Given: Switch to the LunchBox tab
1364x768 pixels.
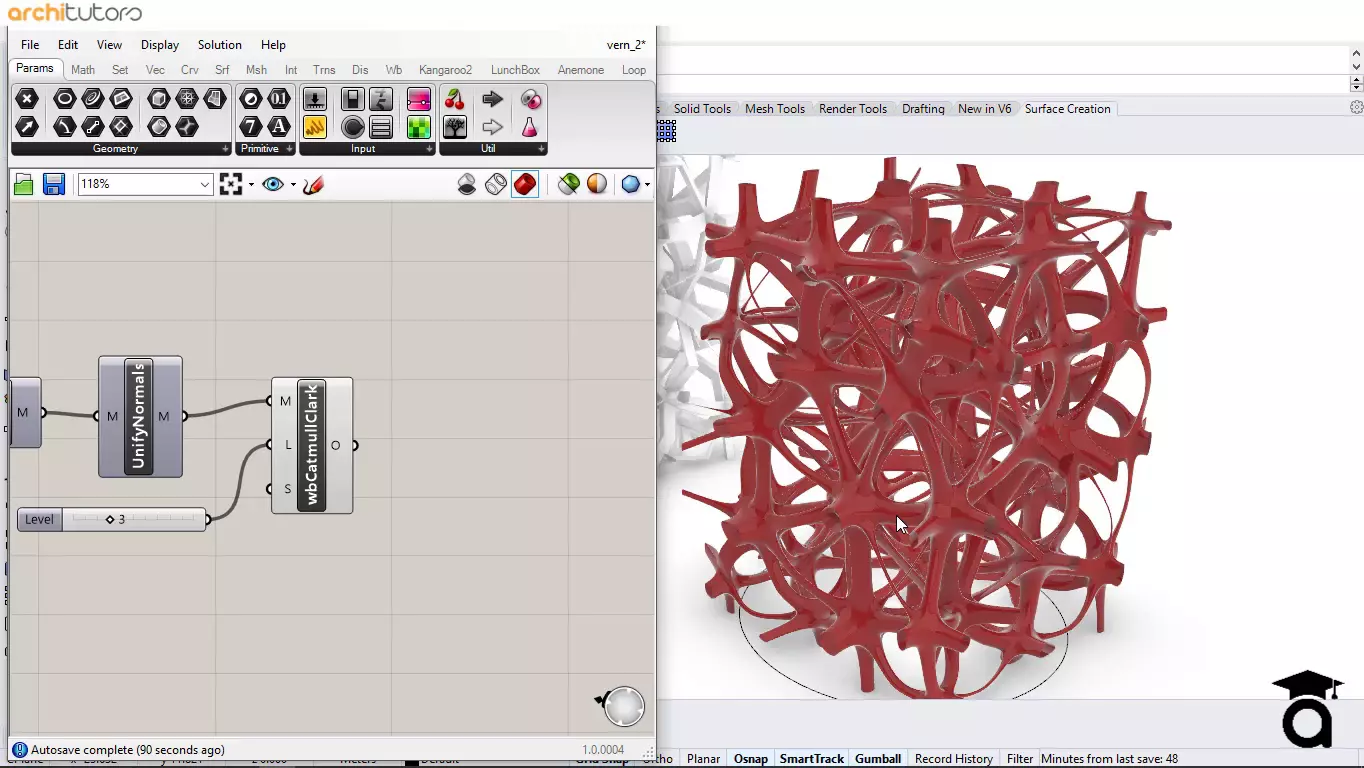Looking at the screenshot, I should pos(515,70).
